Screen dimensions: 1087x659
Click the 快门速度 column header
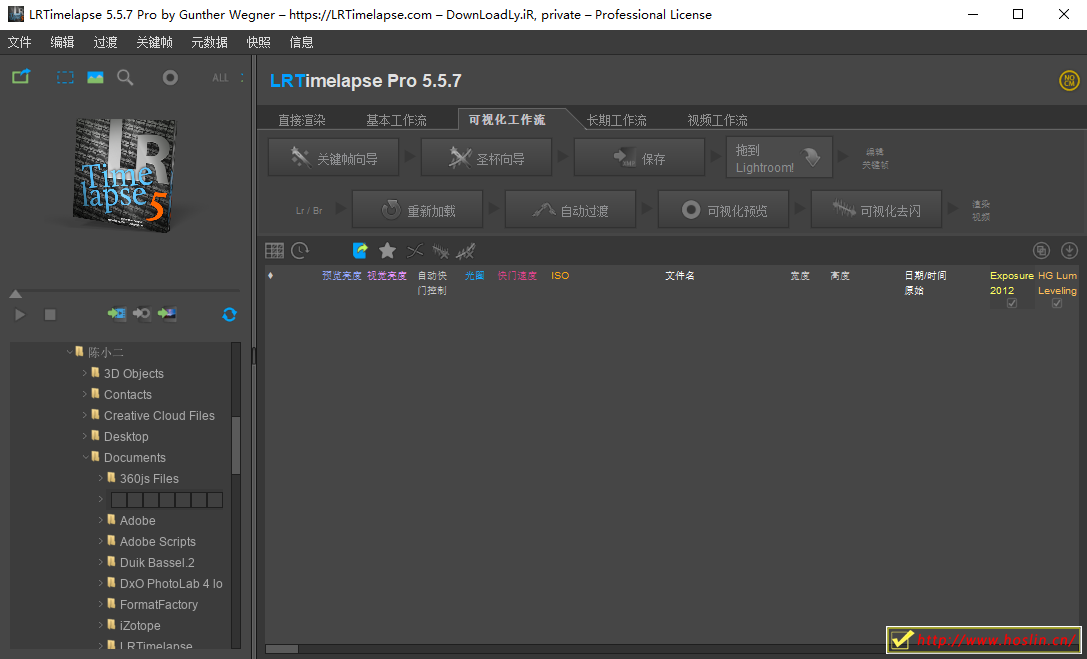coord(517,276)
